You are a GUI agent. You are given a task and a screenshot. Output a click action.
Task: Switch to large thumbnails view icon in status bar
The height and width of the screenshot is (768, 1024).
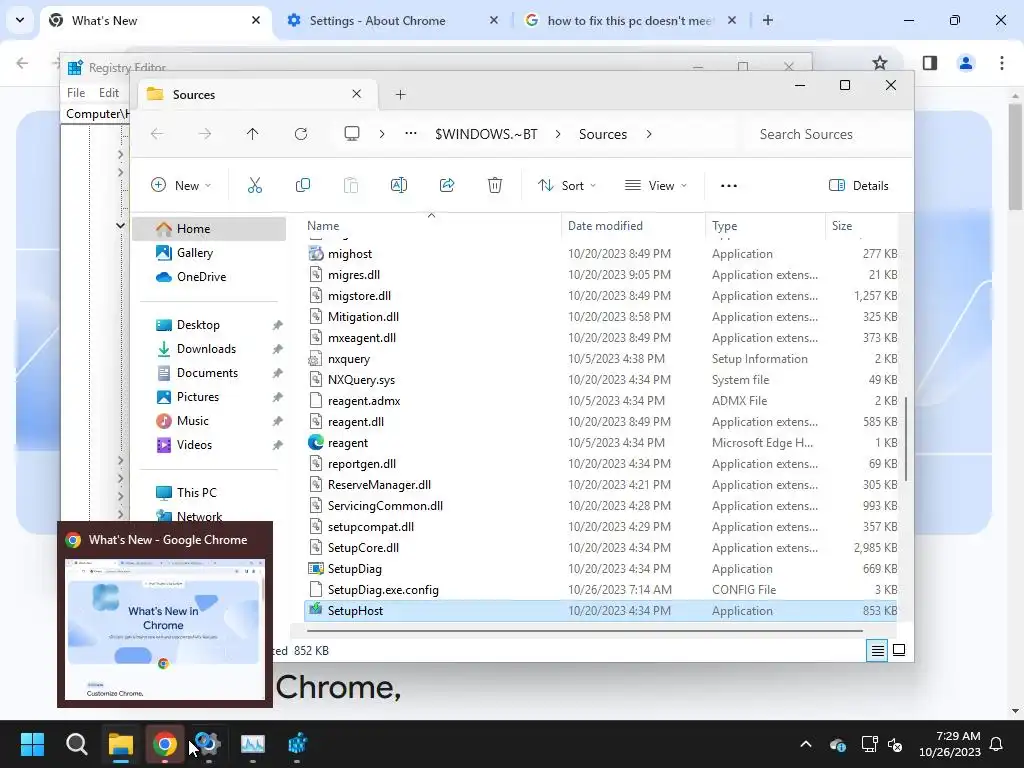pos(899,650)
